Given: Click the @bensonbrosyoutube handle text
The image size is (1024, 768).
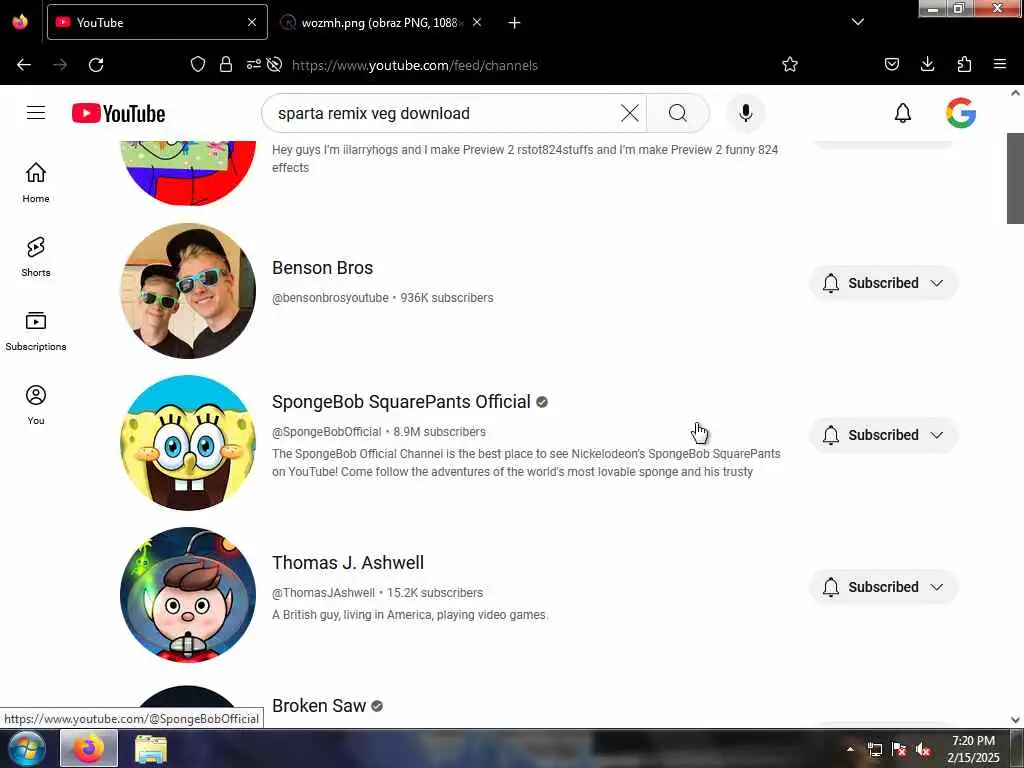Looking at the screenshot, I should pos(330,298).
